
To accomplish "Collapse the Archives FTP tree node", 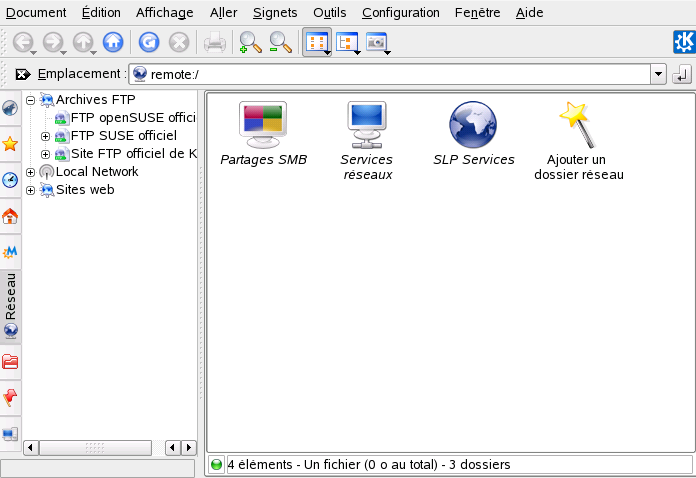I will tap(30, 100).
